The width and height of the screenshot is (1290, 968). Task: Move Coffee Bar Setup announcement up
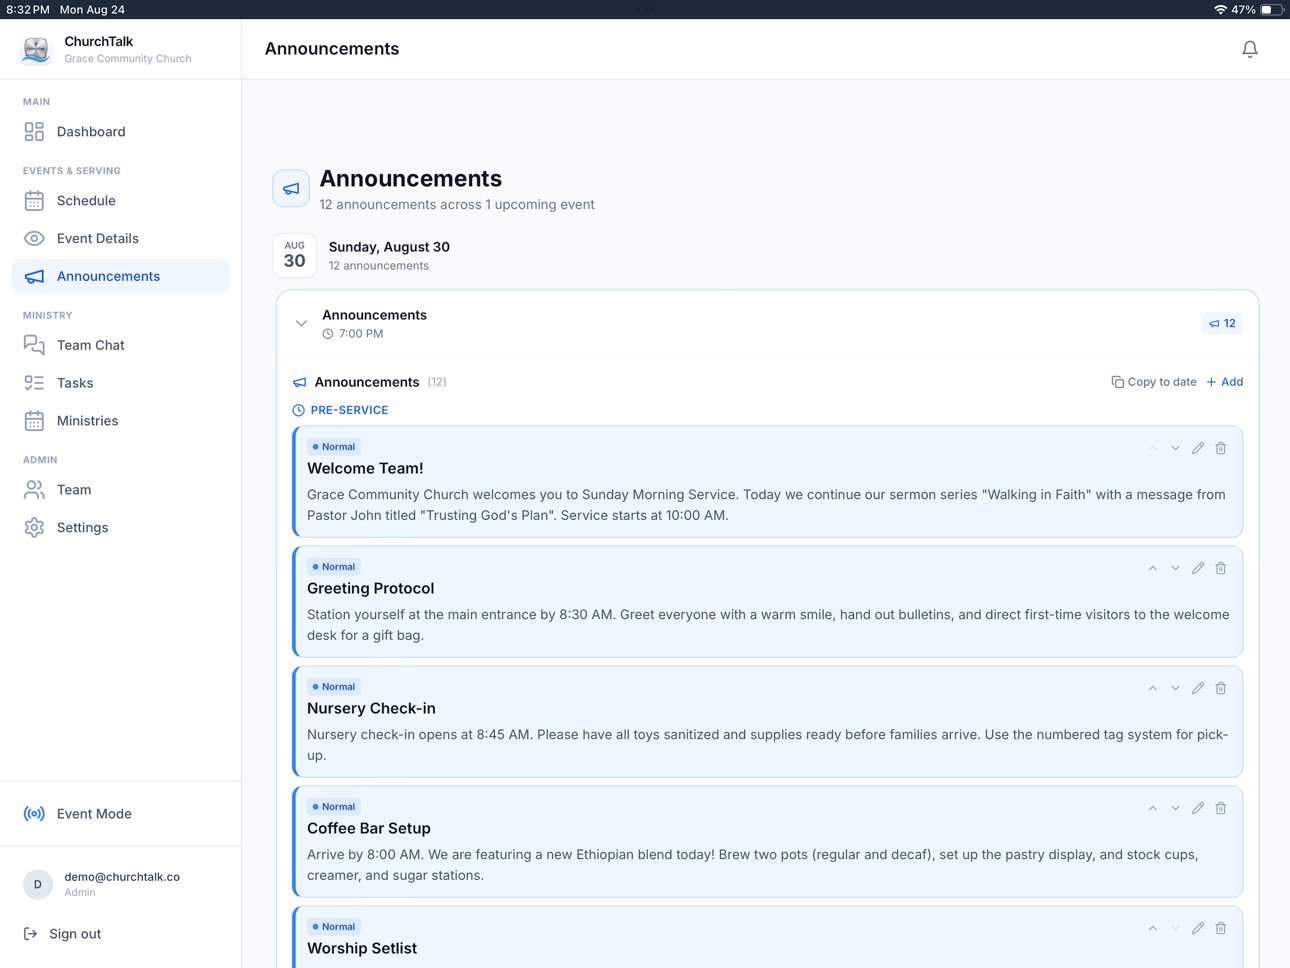coord(1152,809)
